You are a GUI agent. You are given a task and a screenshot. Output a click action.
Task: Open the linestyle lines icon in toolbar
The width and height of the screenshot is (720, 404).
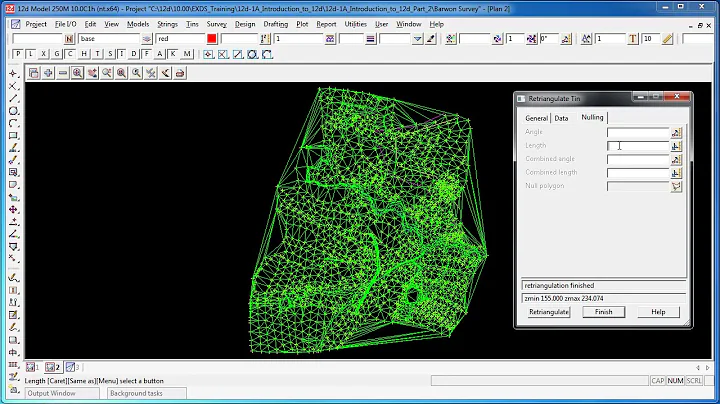coord(370,39)
